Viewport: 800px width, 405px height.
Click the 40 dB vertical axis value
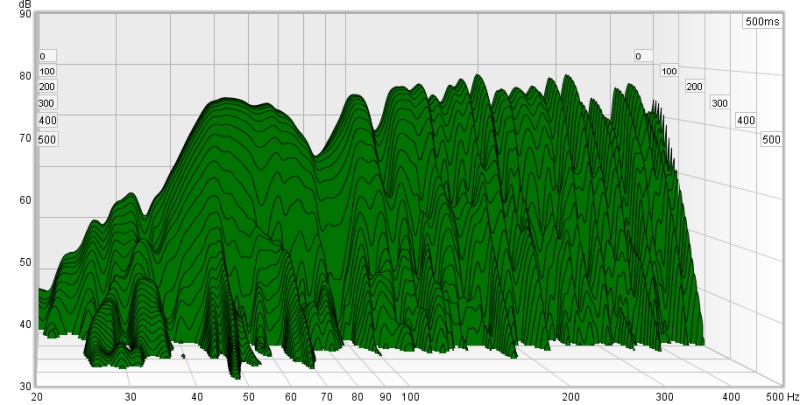(26, 324)
